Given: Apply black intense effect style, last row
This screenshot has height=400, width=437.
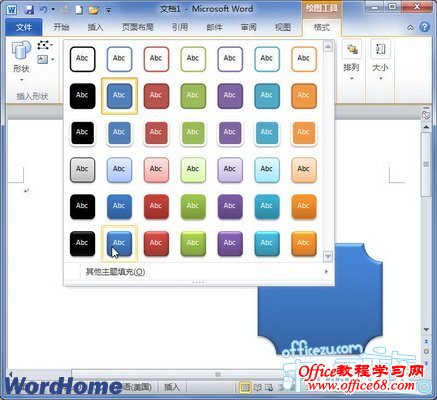Looking at the screenshot, I should (x=82, y=244).
